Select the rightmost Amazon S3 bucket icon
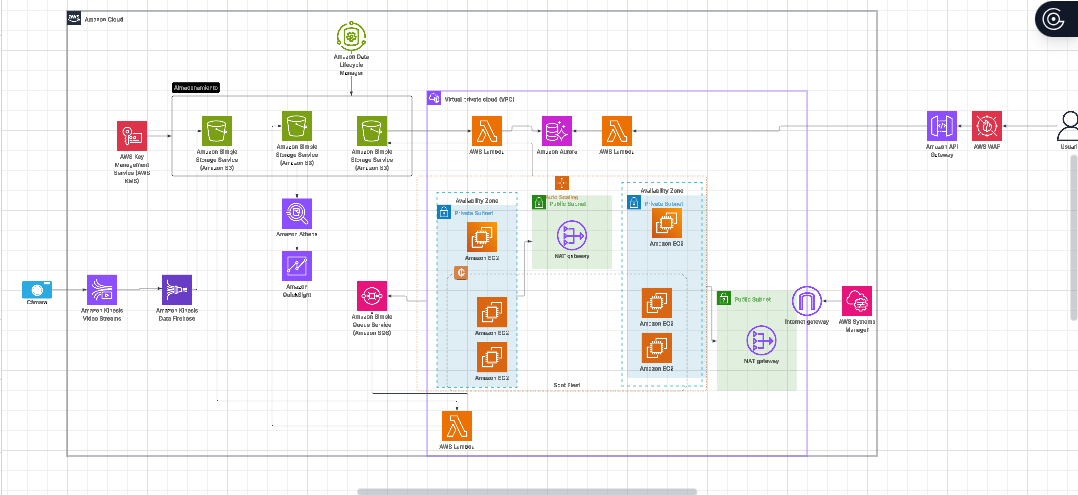The height and width of the screenshot is (495, 1078). (372, 131)
